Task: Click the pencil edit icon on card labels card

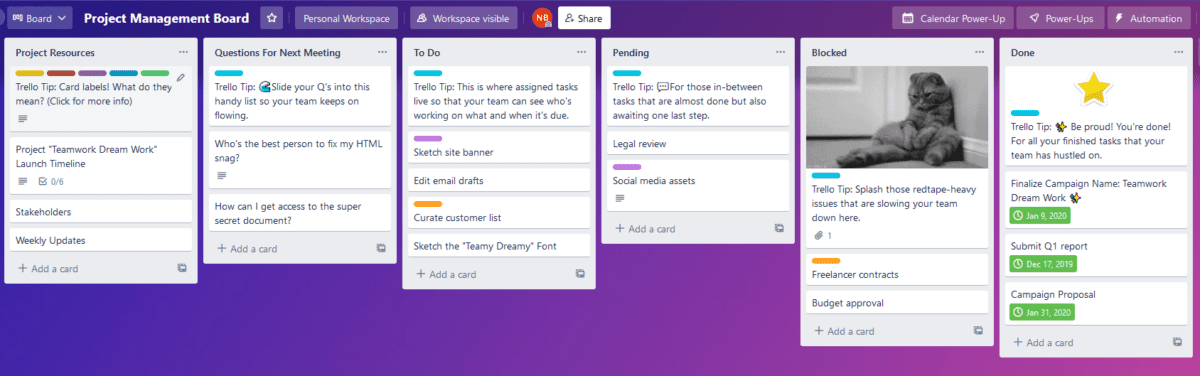Action: tap(180, 76)
